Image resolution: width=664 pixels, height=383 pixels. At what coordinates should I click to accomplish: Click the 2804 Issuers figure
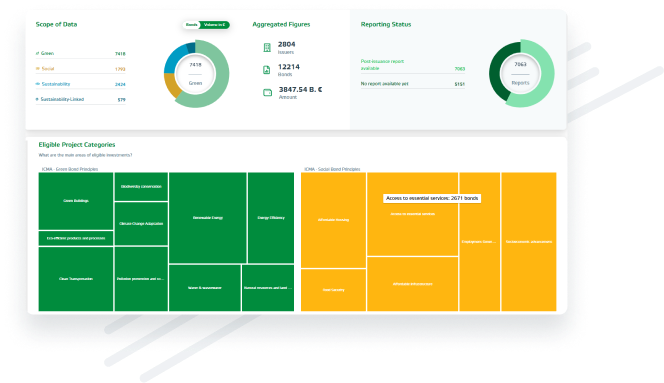point(287,44)
